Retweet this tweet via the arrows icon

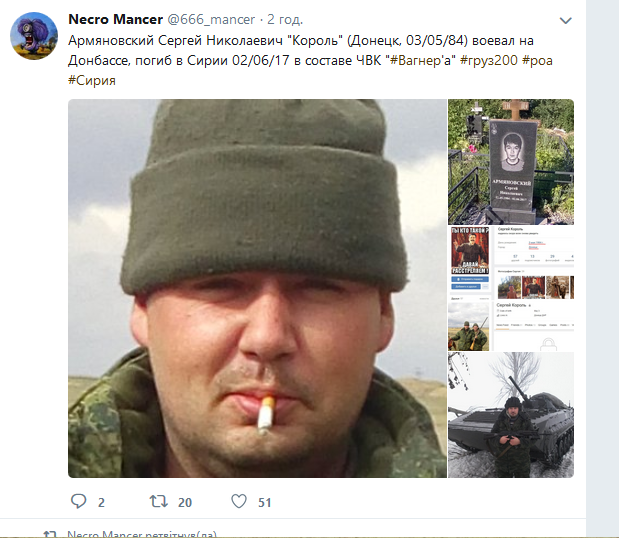(x=159, y=502)
